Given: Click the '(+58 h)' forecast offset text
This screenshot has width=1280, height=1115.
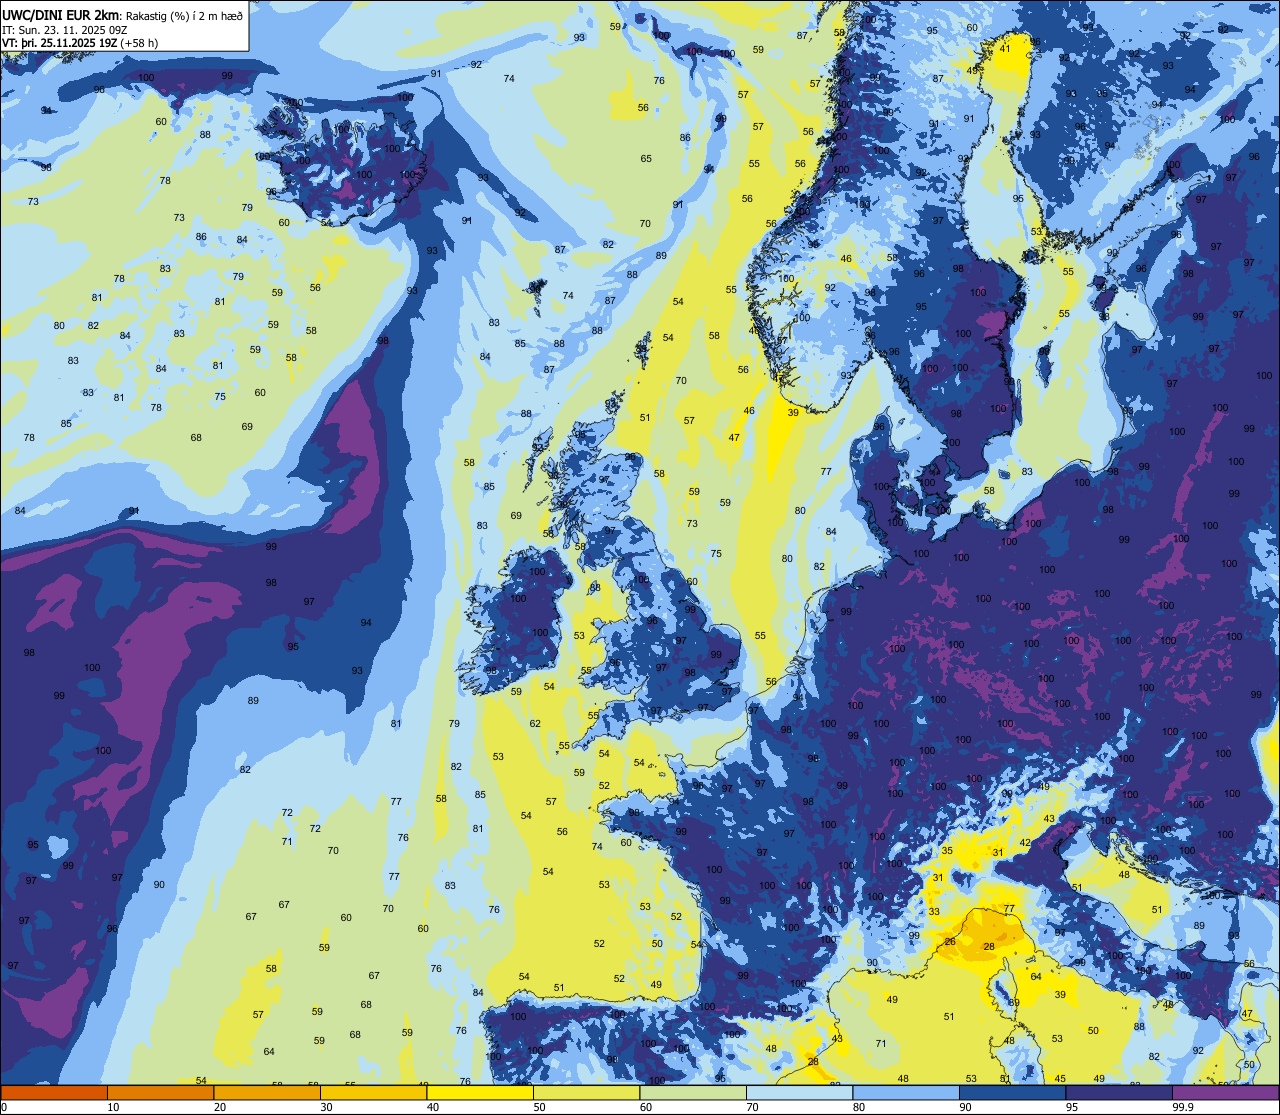Looking at the screenshot, I should (139, 42).
